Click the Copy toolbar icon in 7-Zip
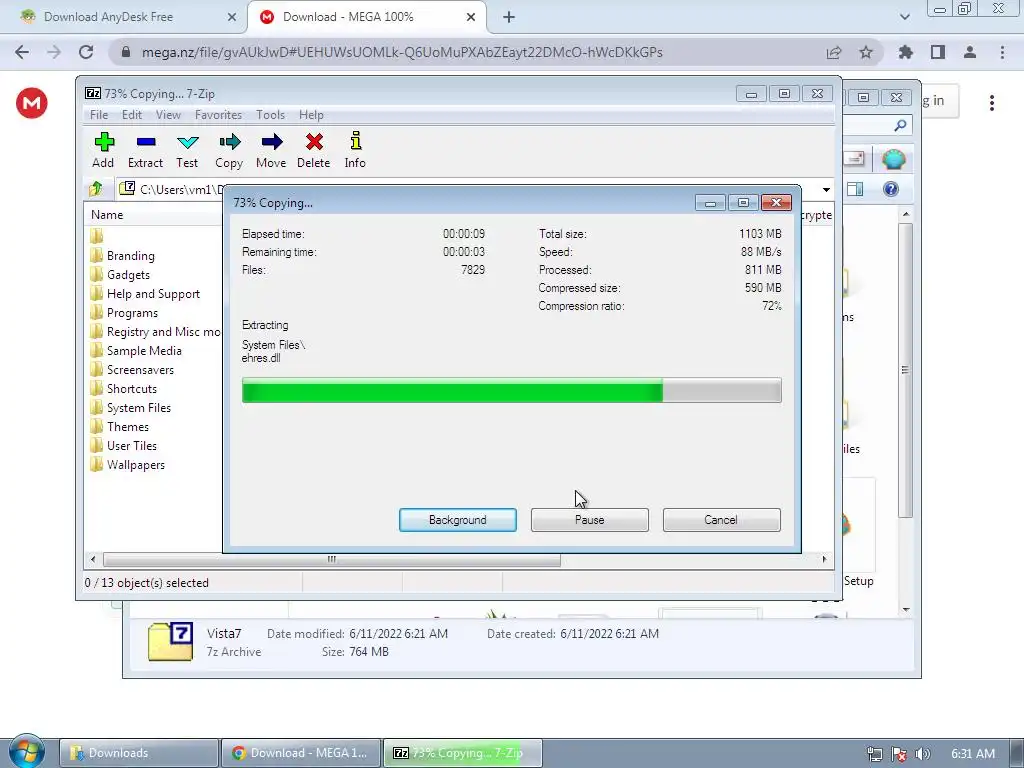1024x768 pixels. (x=229, y=150)
